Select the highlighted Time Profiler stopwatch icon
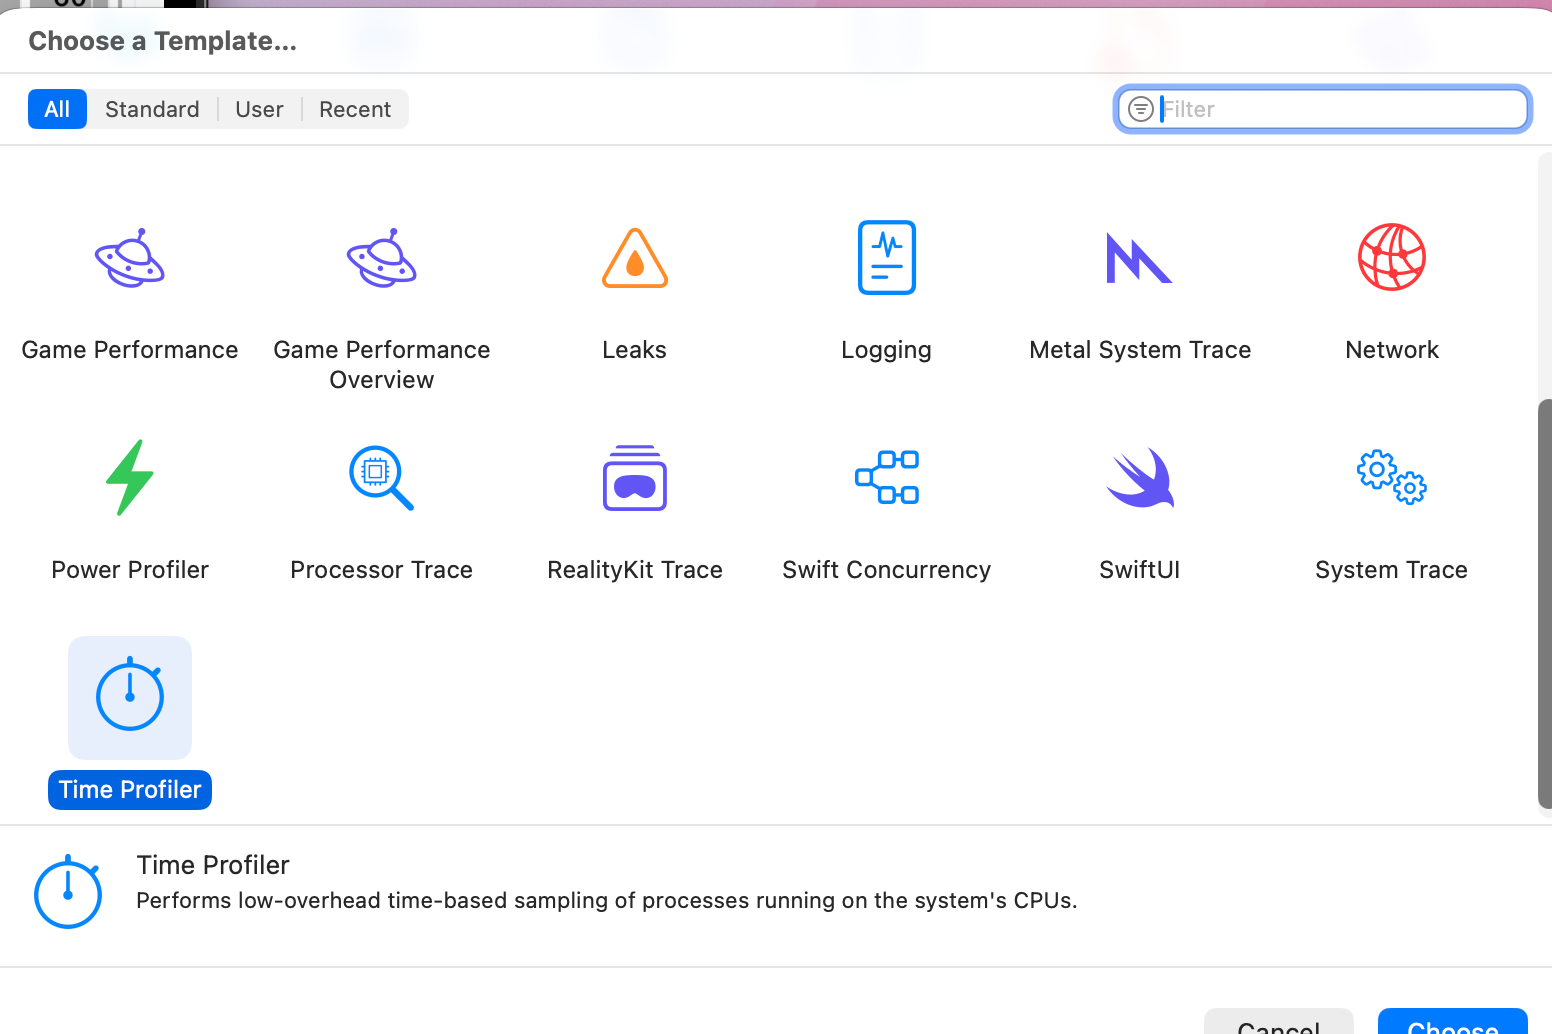1552x1034 pixels. 130,696
